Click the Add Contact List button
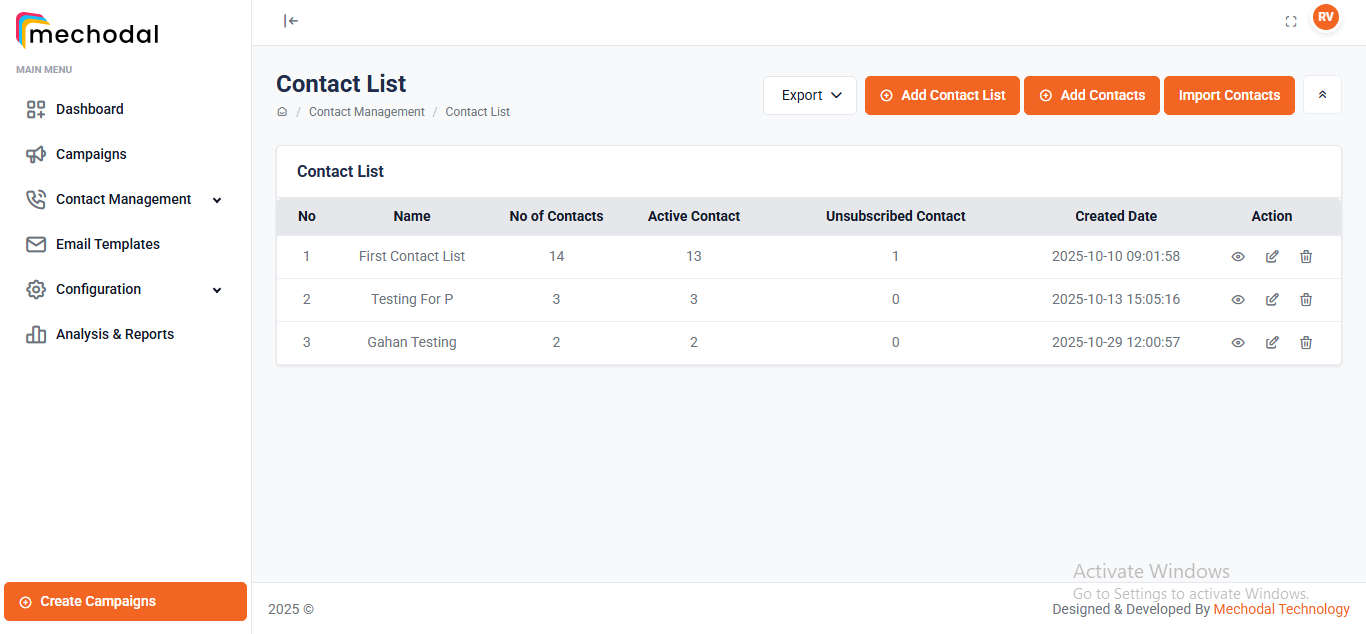The image size is (1366, 634). [941, 95]
